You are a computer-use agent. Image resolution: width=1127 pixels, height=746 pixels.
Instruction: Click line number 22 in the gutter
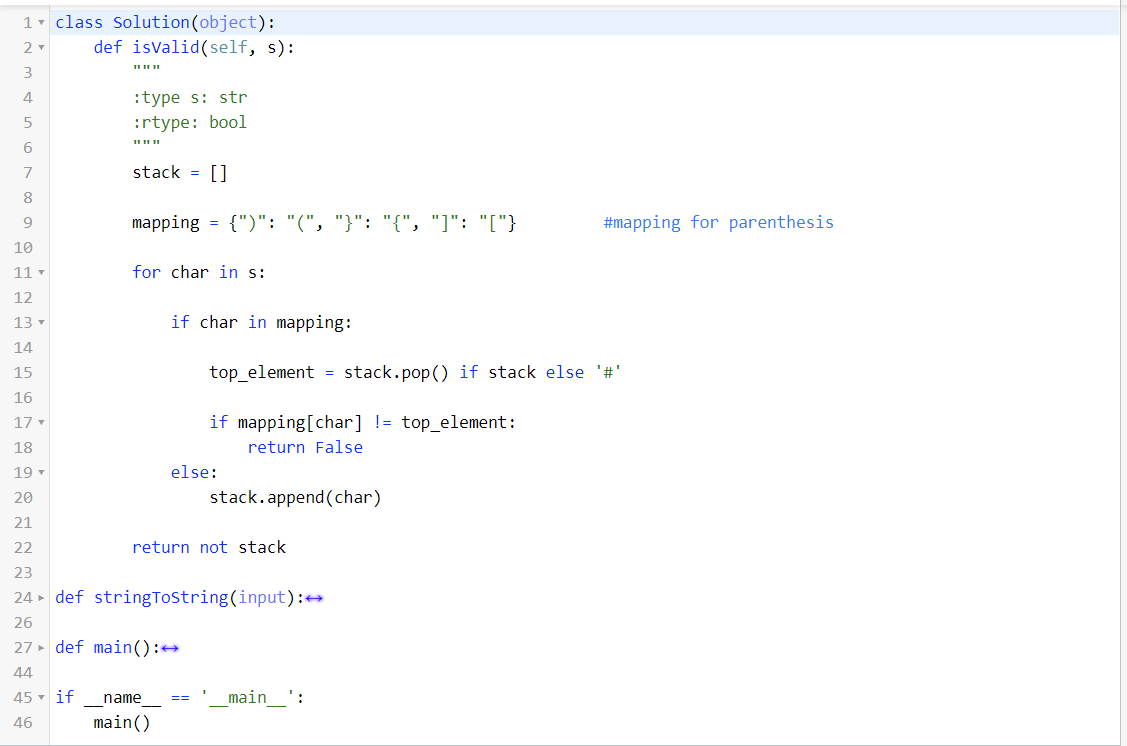[23, 548]
